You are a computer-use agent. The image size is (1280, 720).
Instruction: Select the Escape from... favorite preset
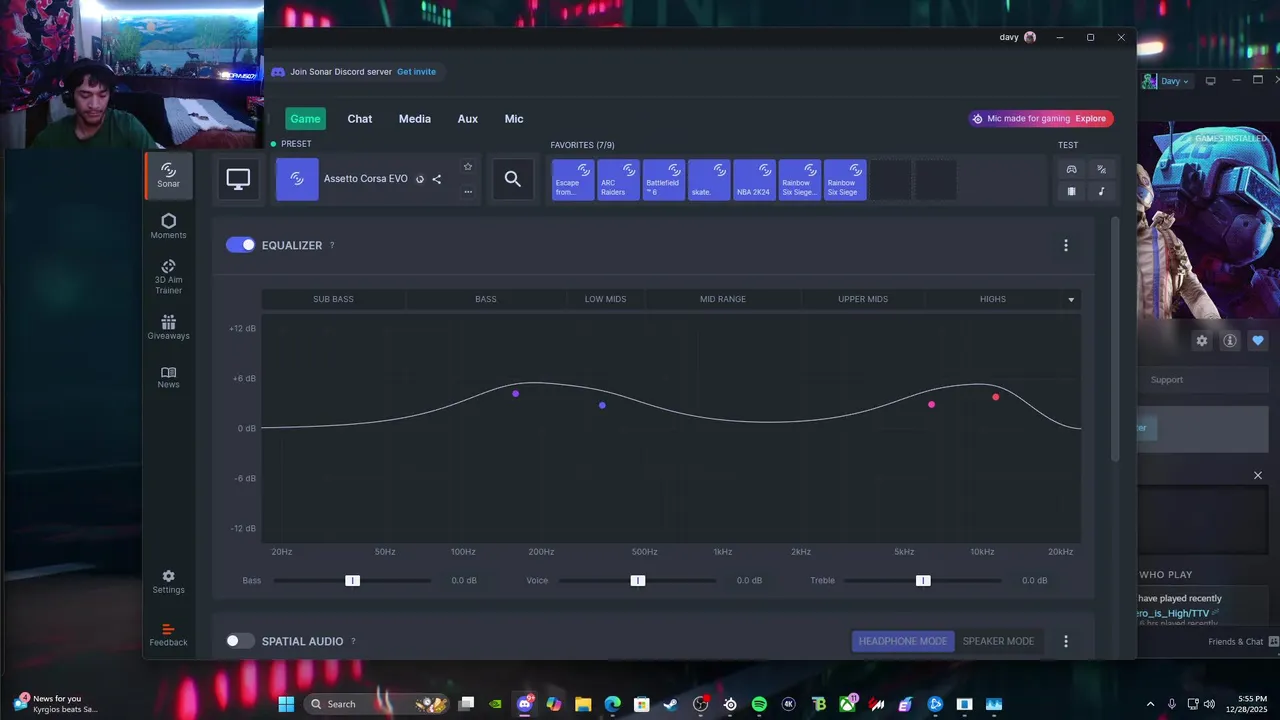[x=573, y=180]
